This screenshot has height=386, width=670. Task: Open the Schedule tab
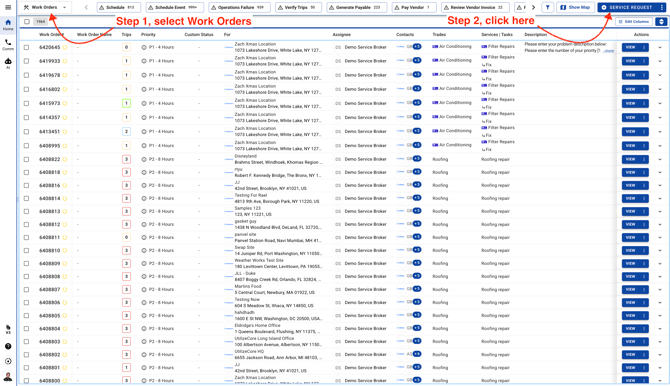(x=118, y=7)
